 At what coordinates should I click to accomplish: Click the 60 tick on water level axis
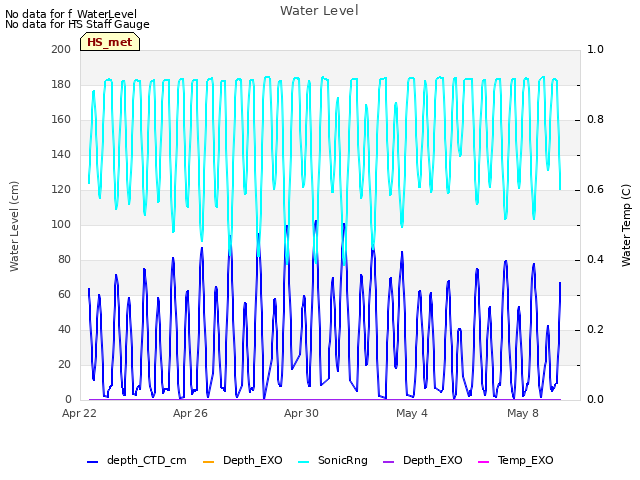[x=64, y=295]
